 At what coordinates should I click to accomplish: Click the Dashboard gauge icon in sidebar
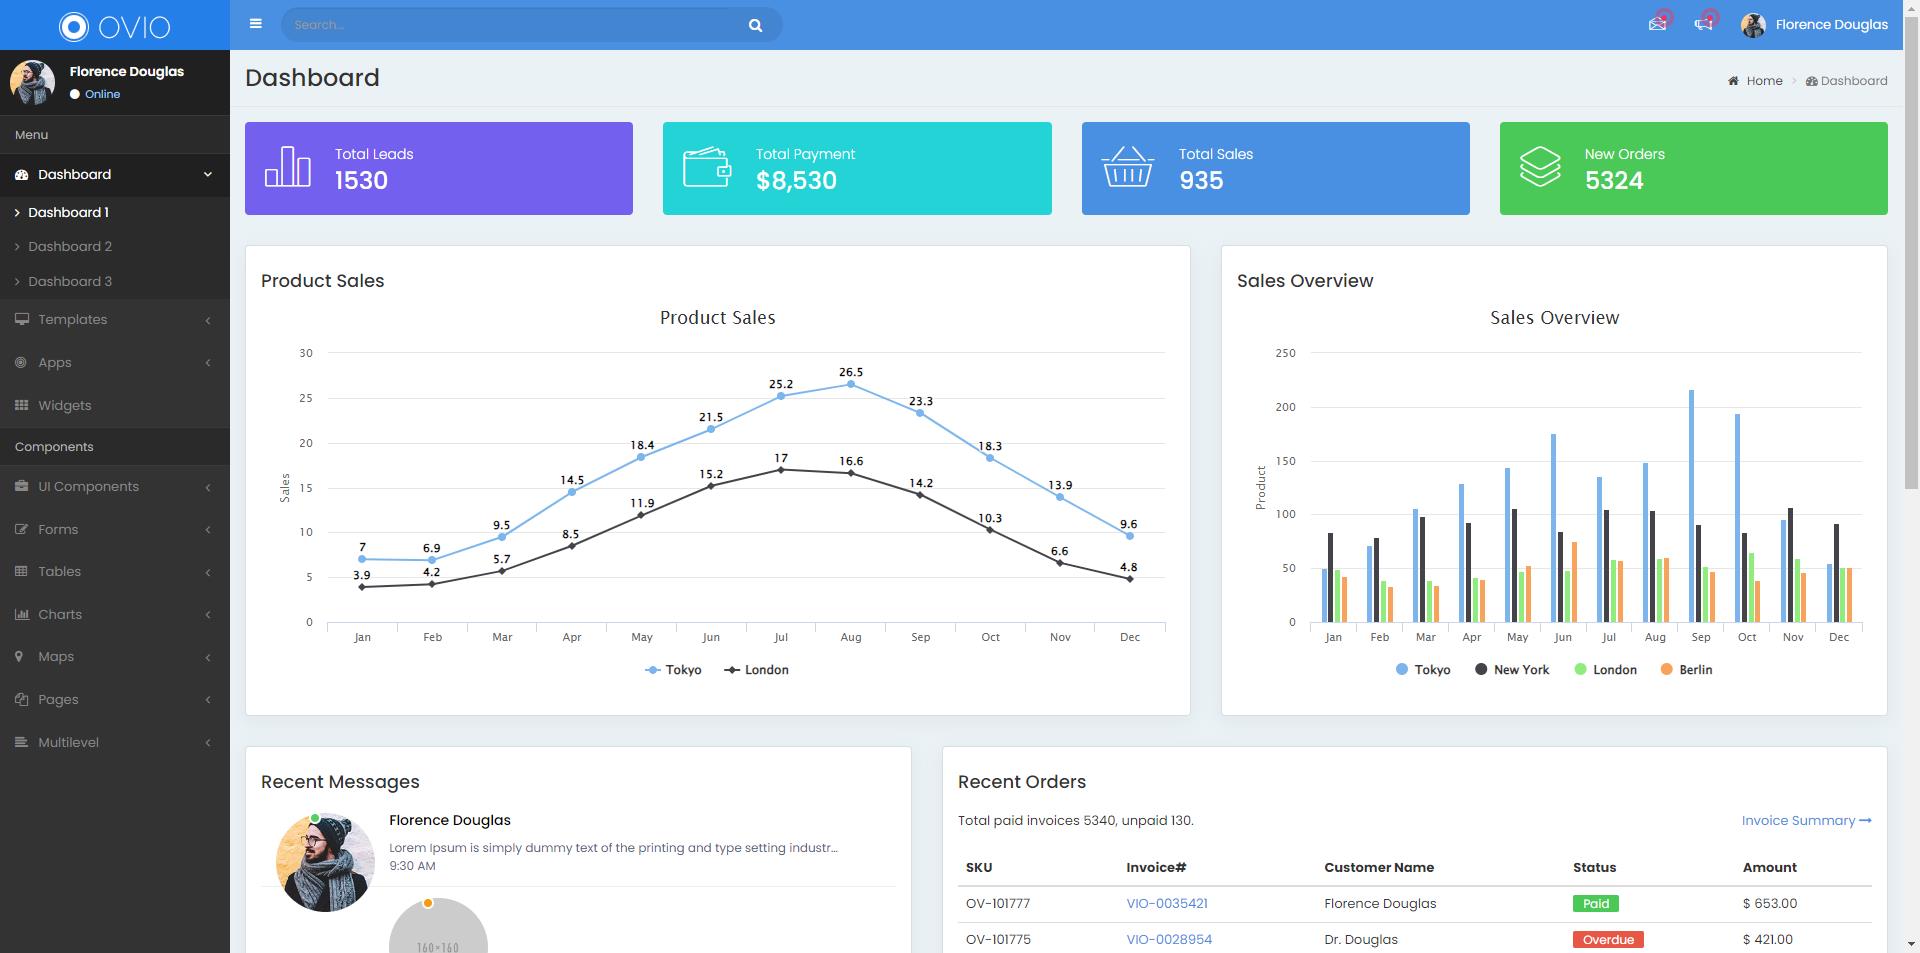coord(21,175)
